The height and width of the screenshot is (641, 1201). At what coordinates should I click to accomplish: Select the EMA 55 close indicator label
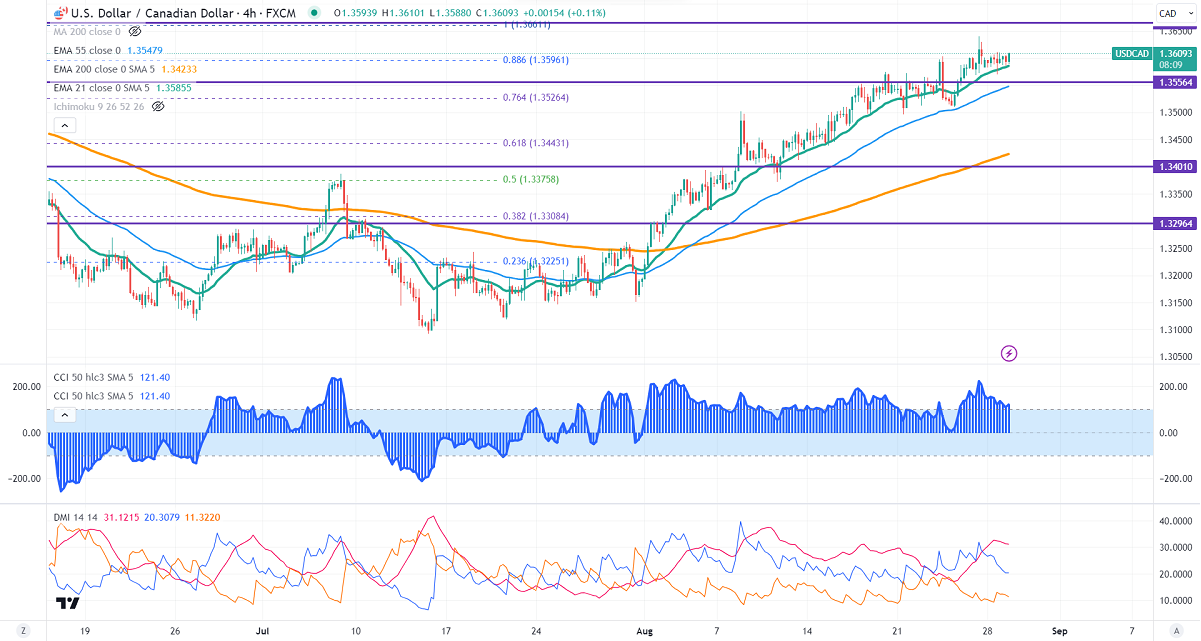click(x=86, y=50)
